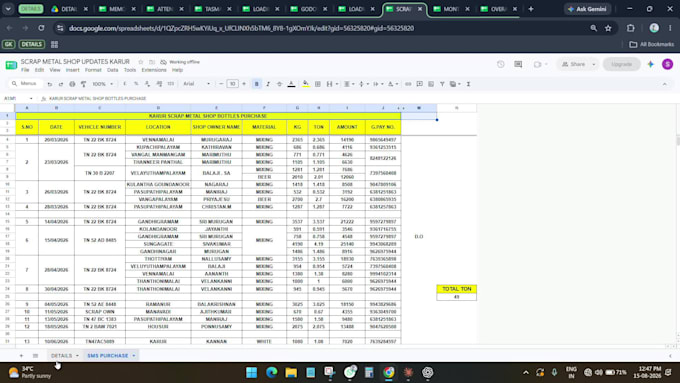This screenshot has height=383, width=680.
Task: Open text wrapping options
Action: [377, 84]
